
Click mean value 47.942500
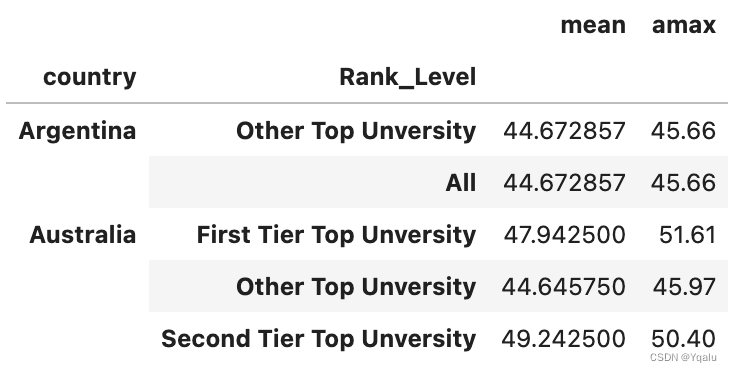click(x=564, y=235)
